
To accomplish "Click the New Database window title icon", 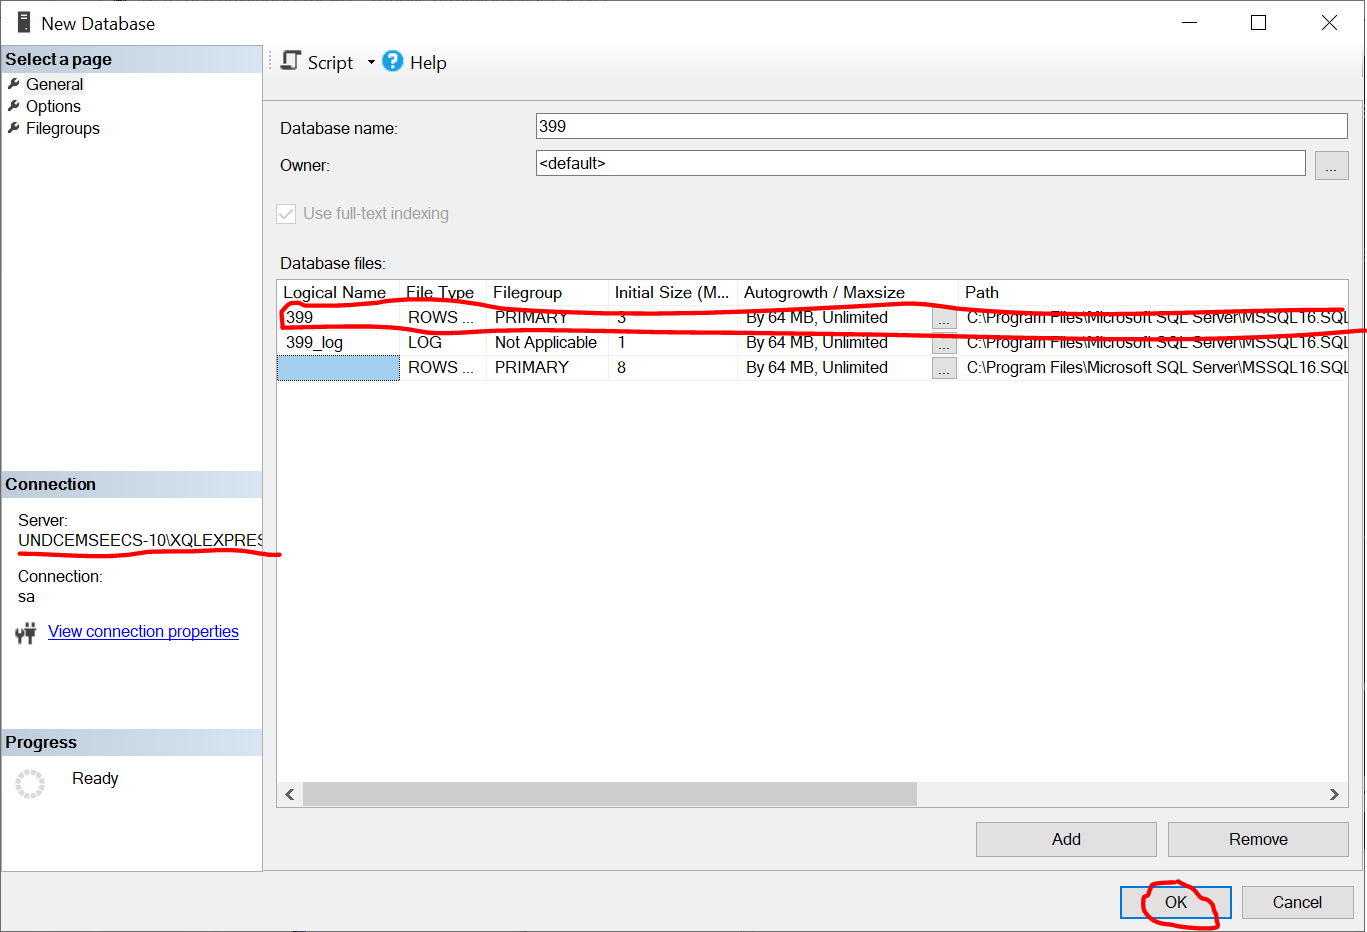I will (x=24, y=23).
